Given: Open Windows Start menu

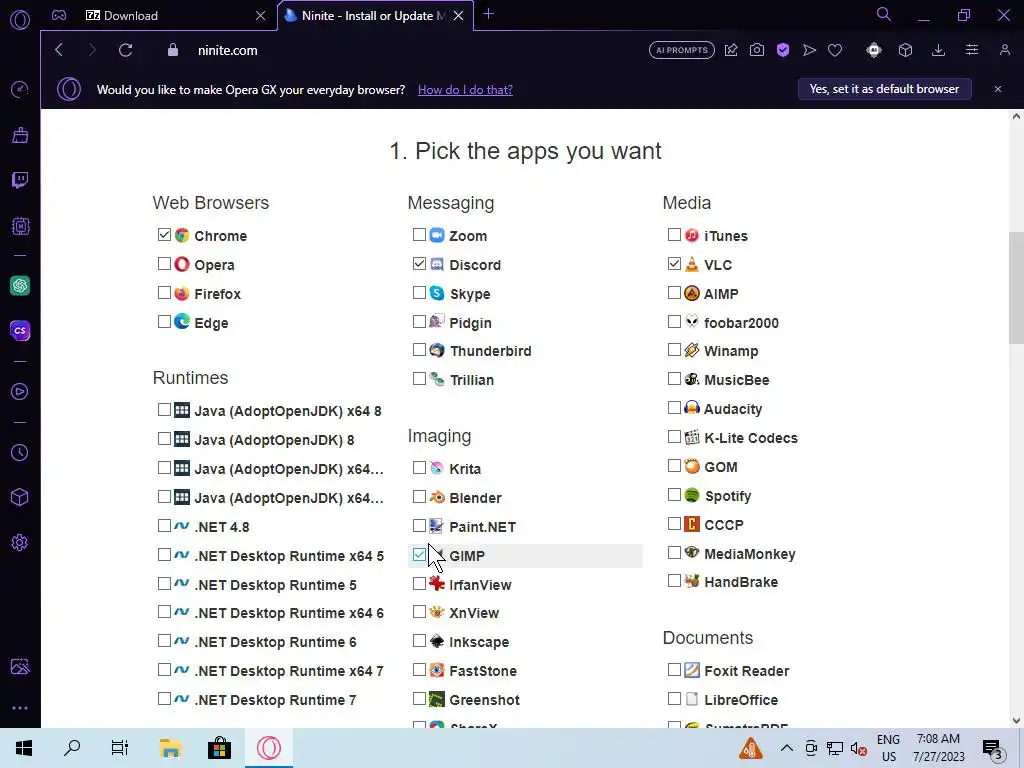Looking at the screenshot, I should [x=24, y=748].
